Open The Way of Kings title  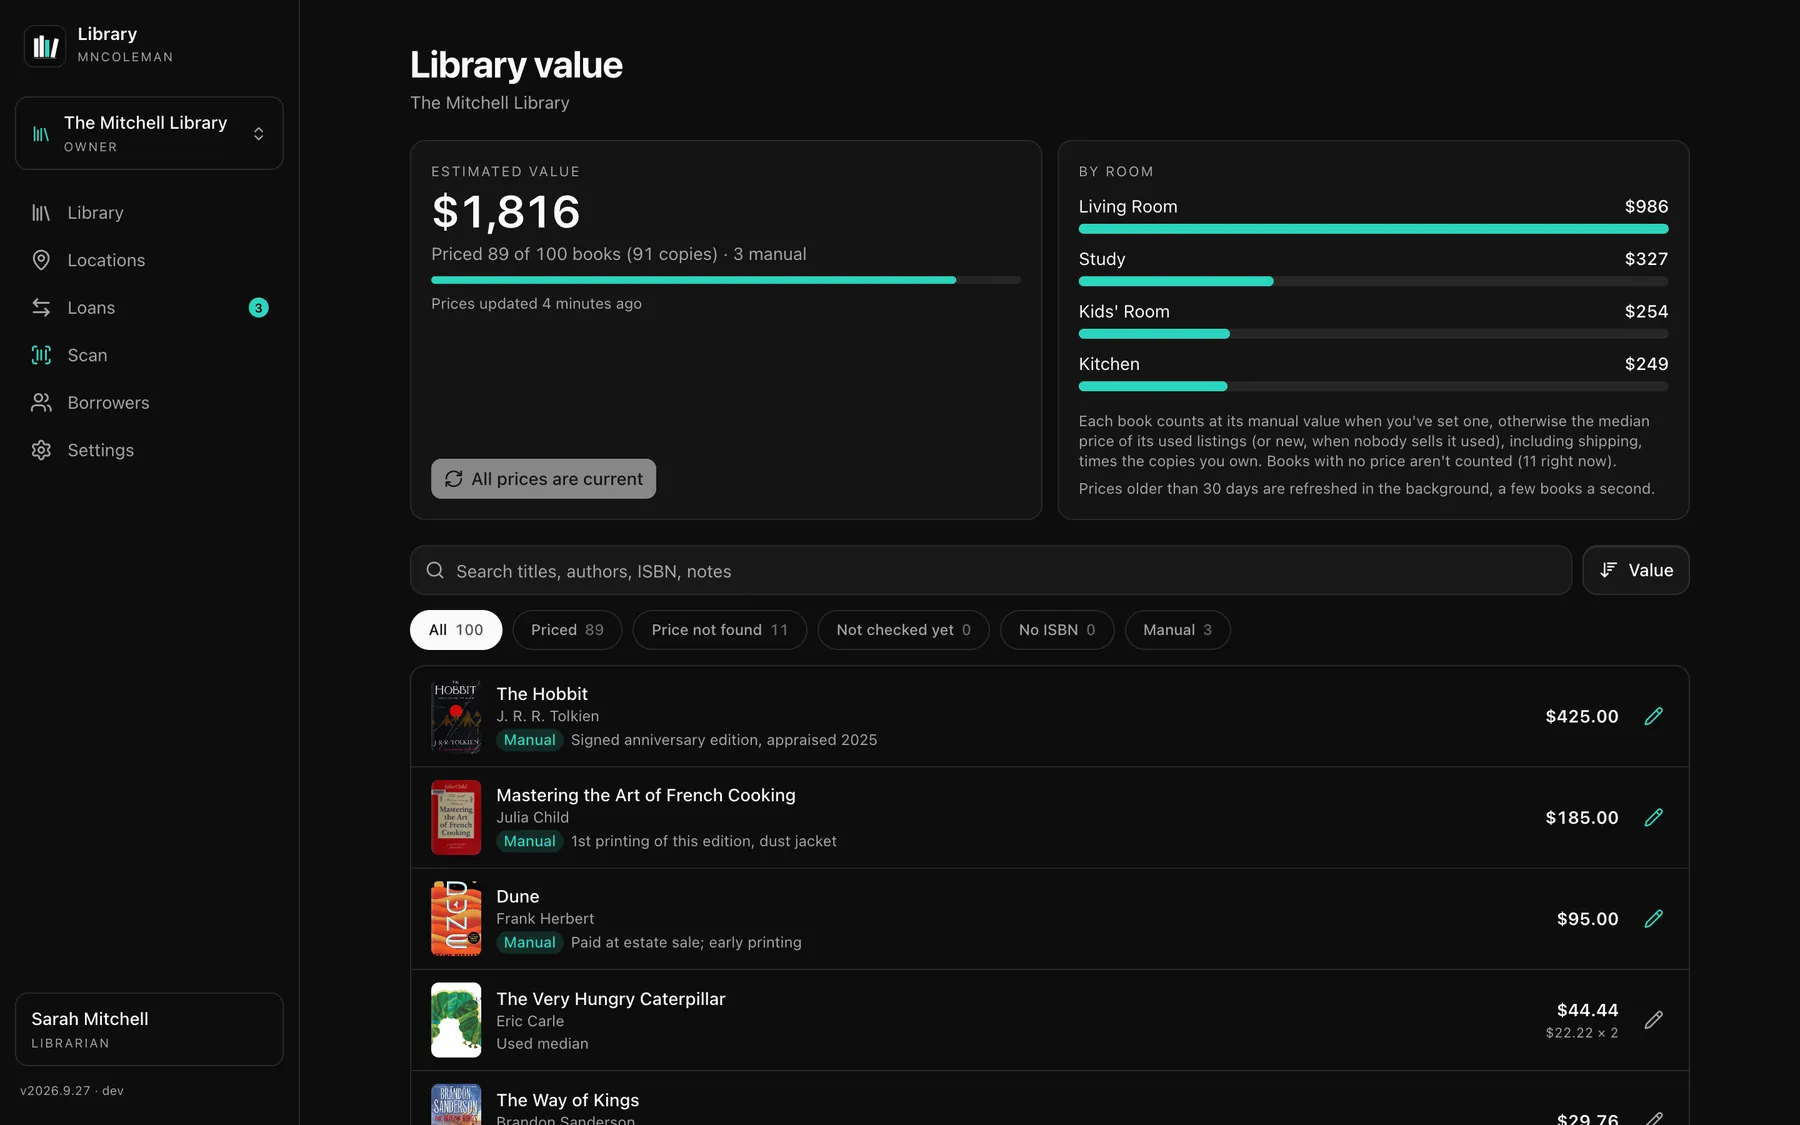point(568,1100)
